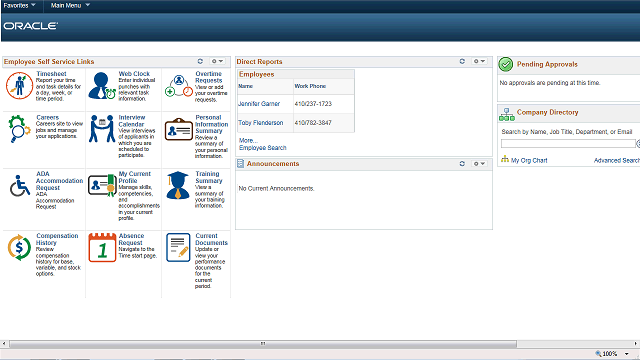The image size is (640, 360).
Task: Click the horizontal scrollbar thumb
Action: click(x=263, y=344)
